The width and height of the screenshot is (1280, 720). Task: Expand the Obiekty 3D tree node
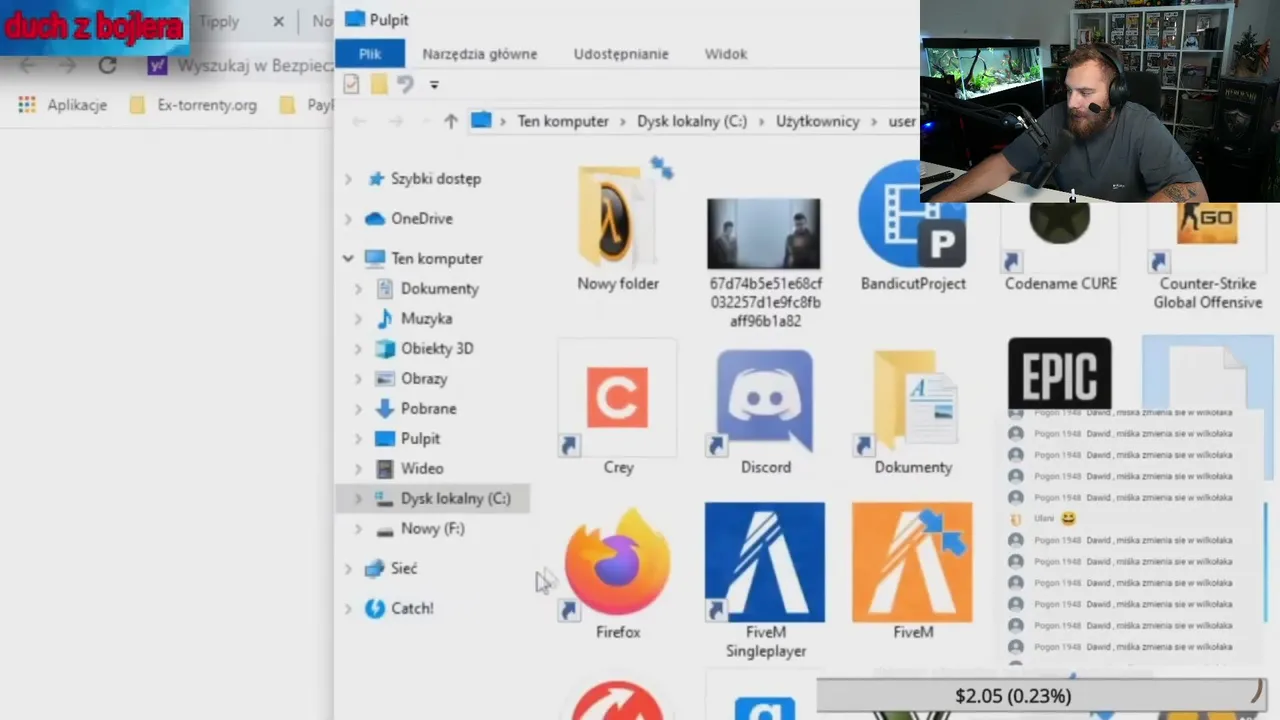[x=358, y=349]
